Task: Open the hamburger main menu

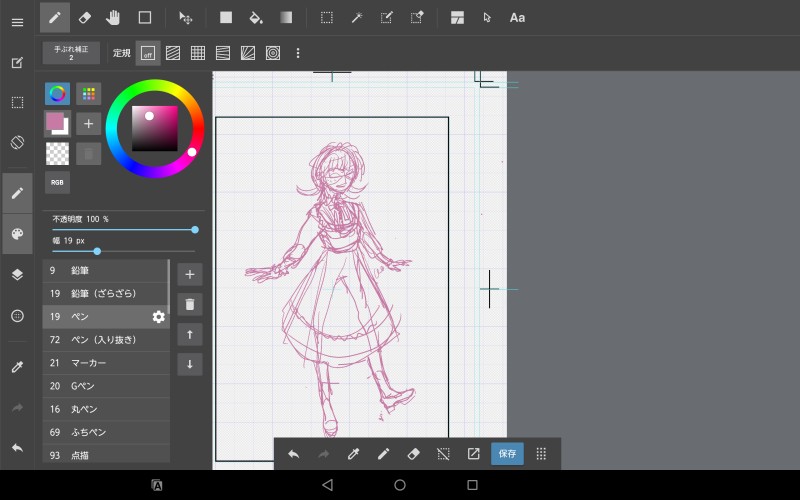Action: (x=17, y=22)
